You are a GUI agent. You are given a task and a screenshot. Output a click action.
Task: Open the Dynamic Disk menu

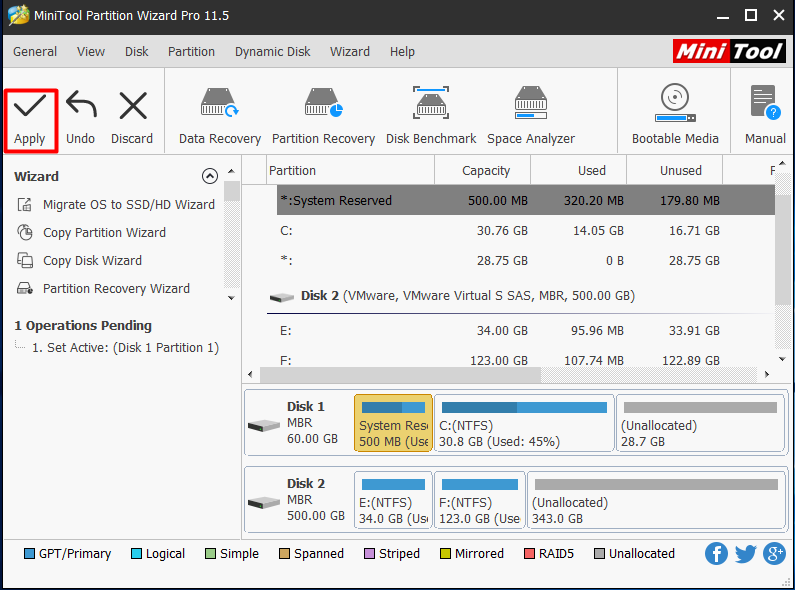[x=272, y=52]
